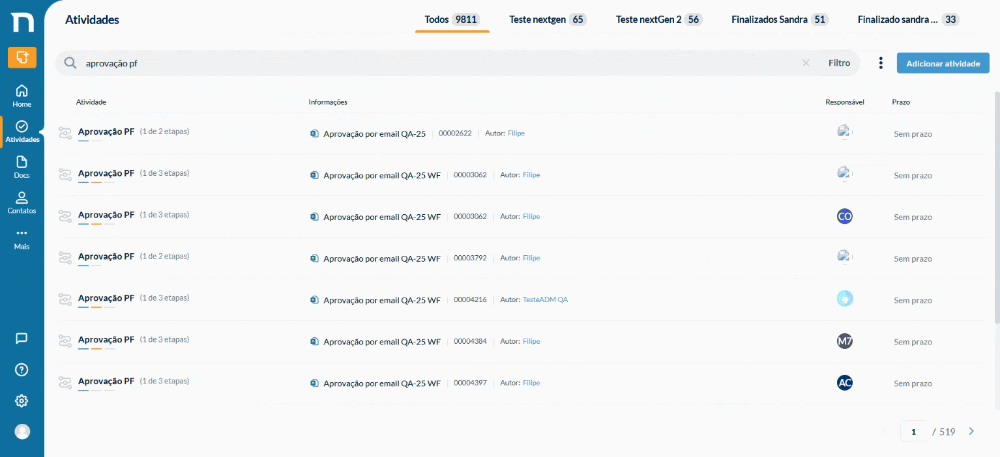Screen dimensions: 1000x457
Task: Open the help question mark icon
Action: pyautogui.click(x=22, y=370)
